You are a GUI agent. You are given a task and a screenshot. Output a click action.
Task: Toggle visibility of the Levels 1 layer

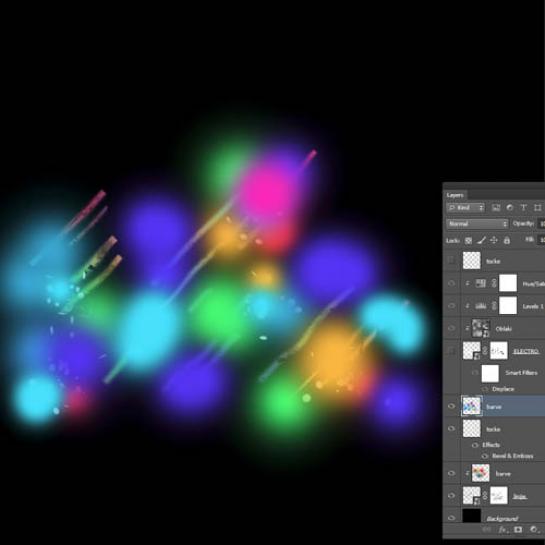[x=452, y=306]
